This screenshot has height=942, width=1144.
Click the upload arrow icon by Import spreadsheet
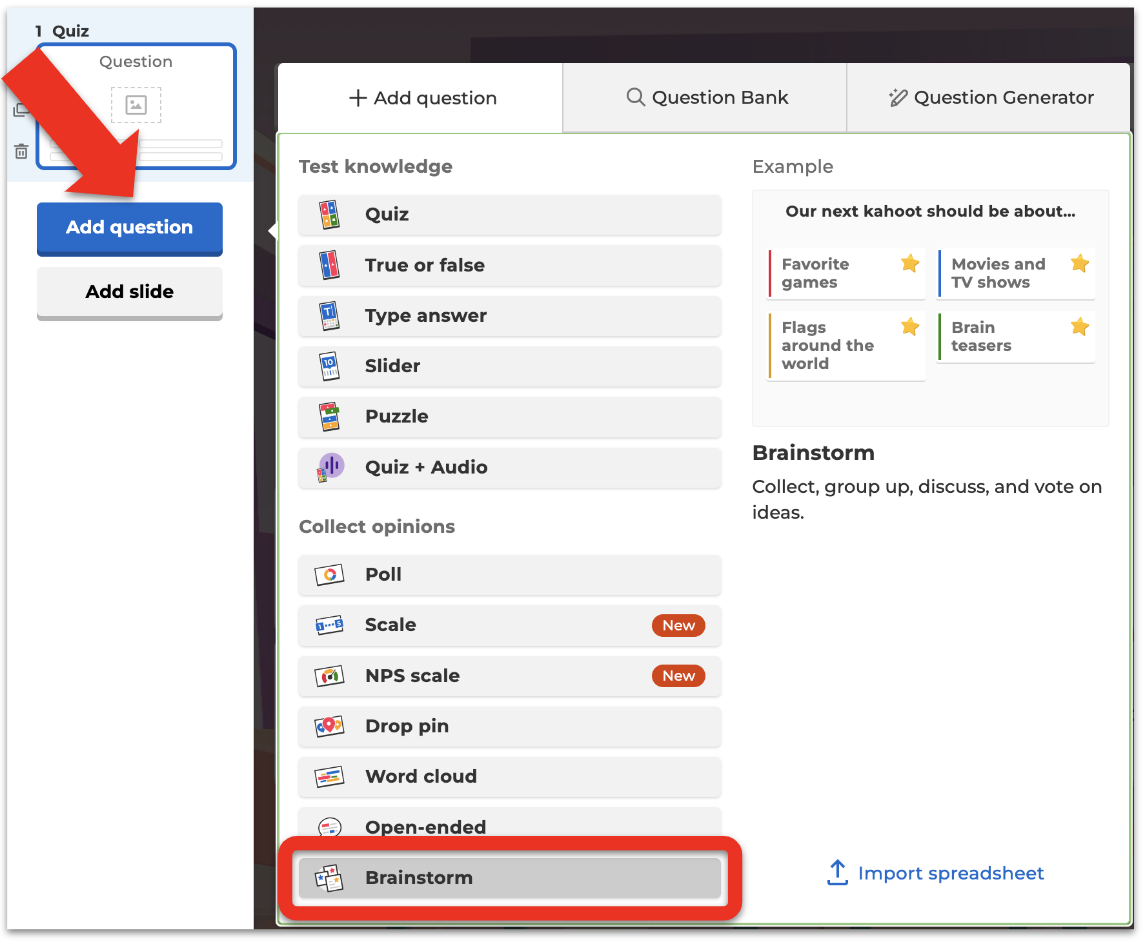(x=838, y=873)
